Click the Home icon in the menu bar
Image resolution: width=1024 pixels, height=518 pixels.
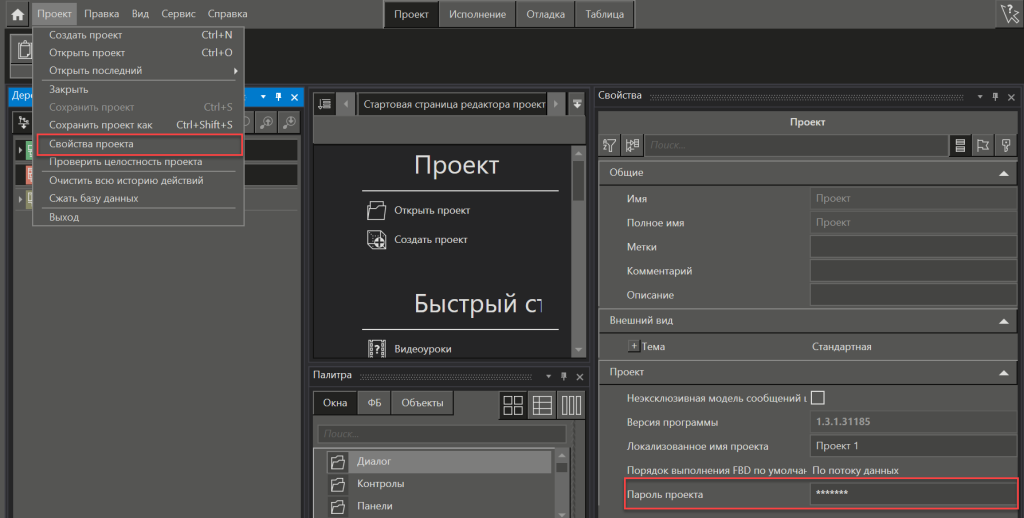pos(17,14)
